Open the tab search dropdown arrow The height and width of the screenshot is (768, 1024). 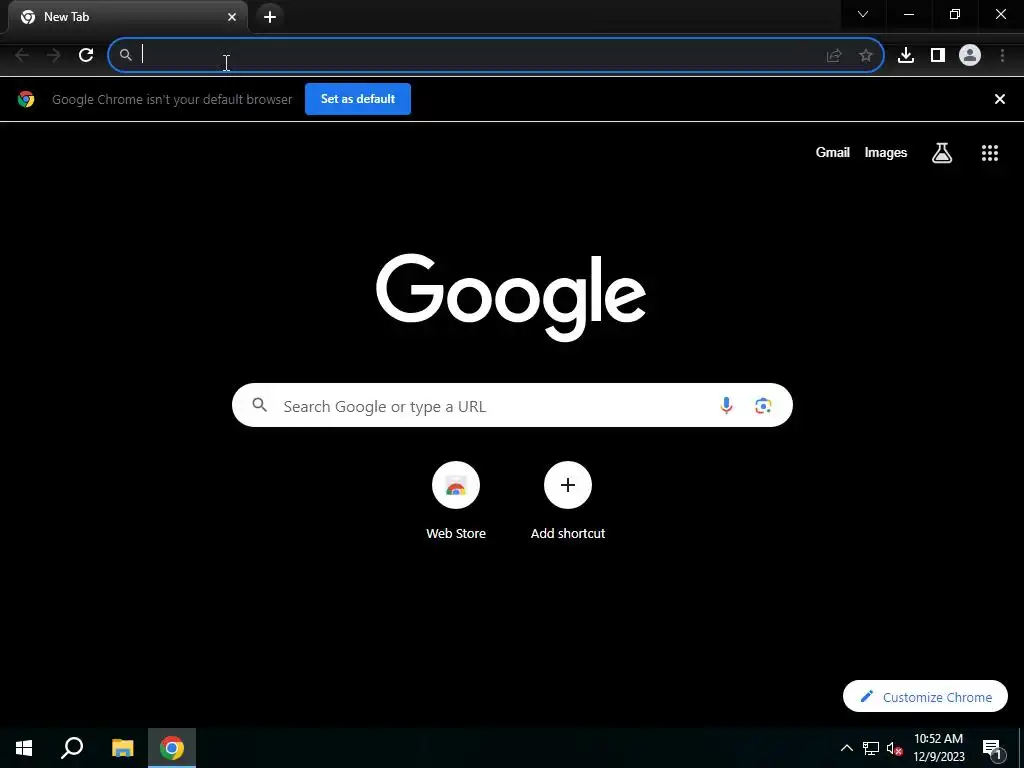click(x=863, y=14)
